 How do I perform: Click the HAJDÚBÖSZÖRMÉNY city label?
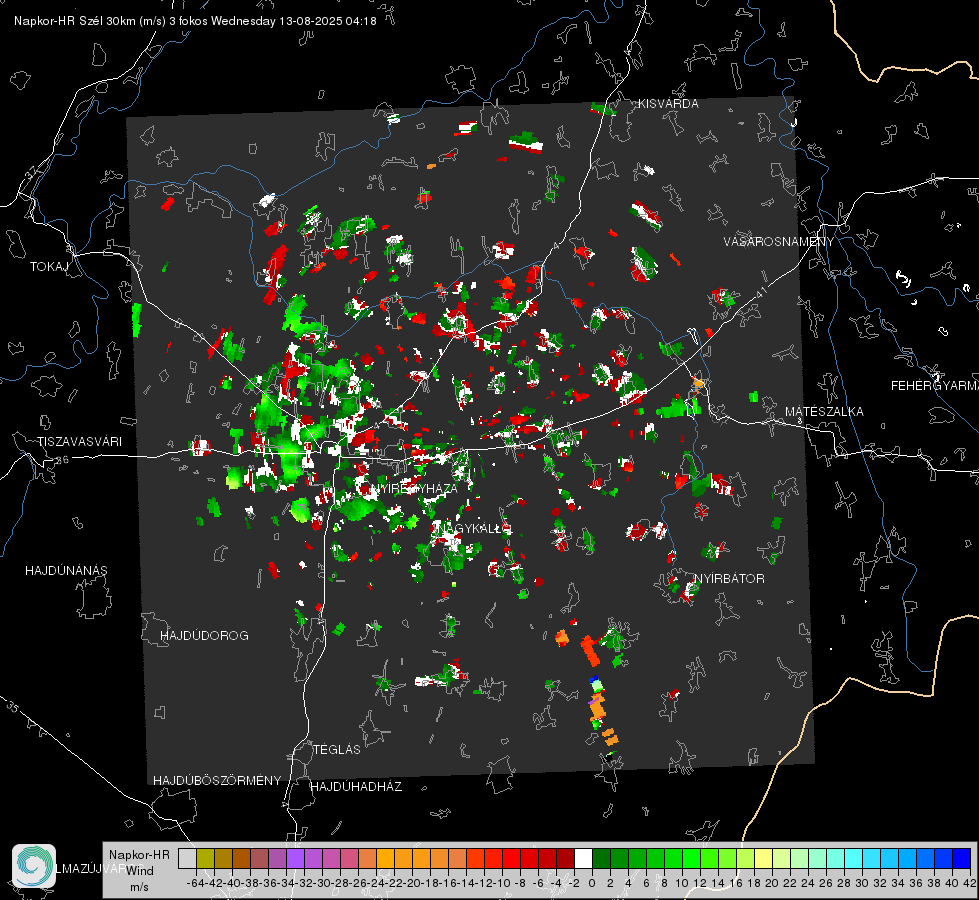(217, 781)
